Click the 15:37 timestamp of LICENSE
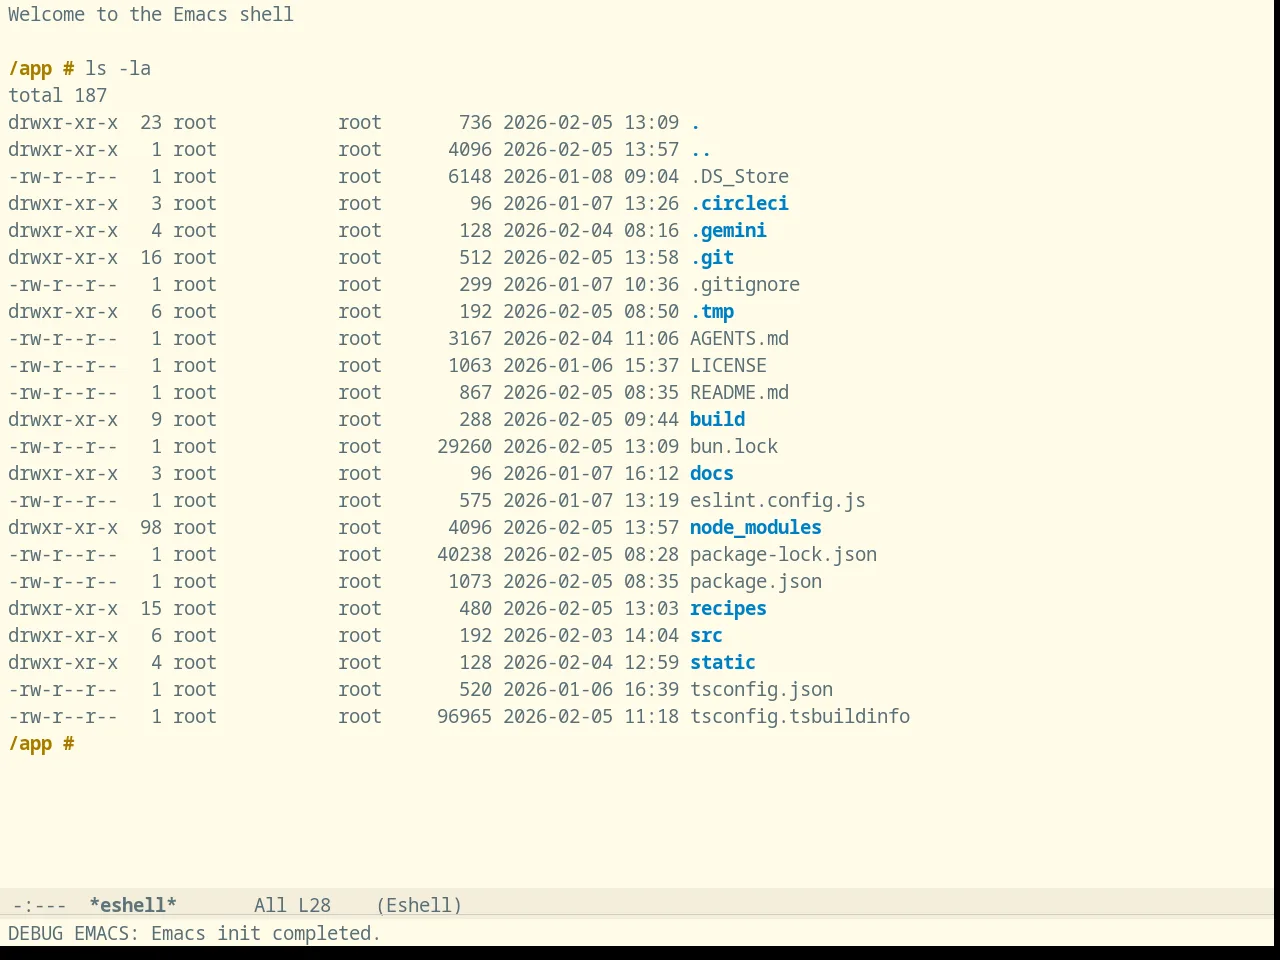This screenshot has width=1280, height=960. pyautogui.click(x=651, y=365)
